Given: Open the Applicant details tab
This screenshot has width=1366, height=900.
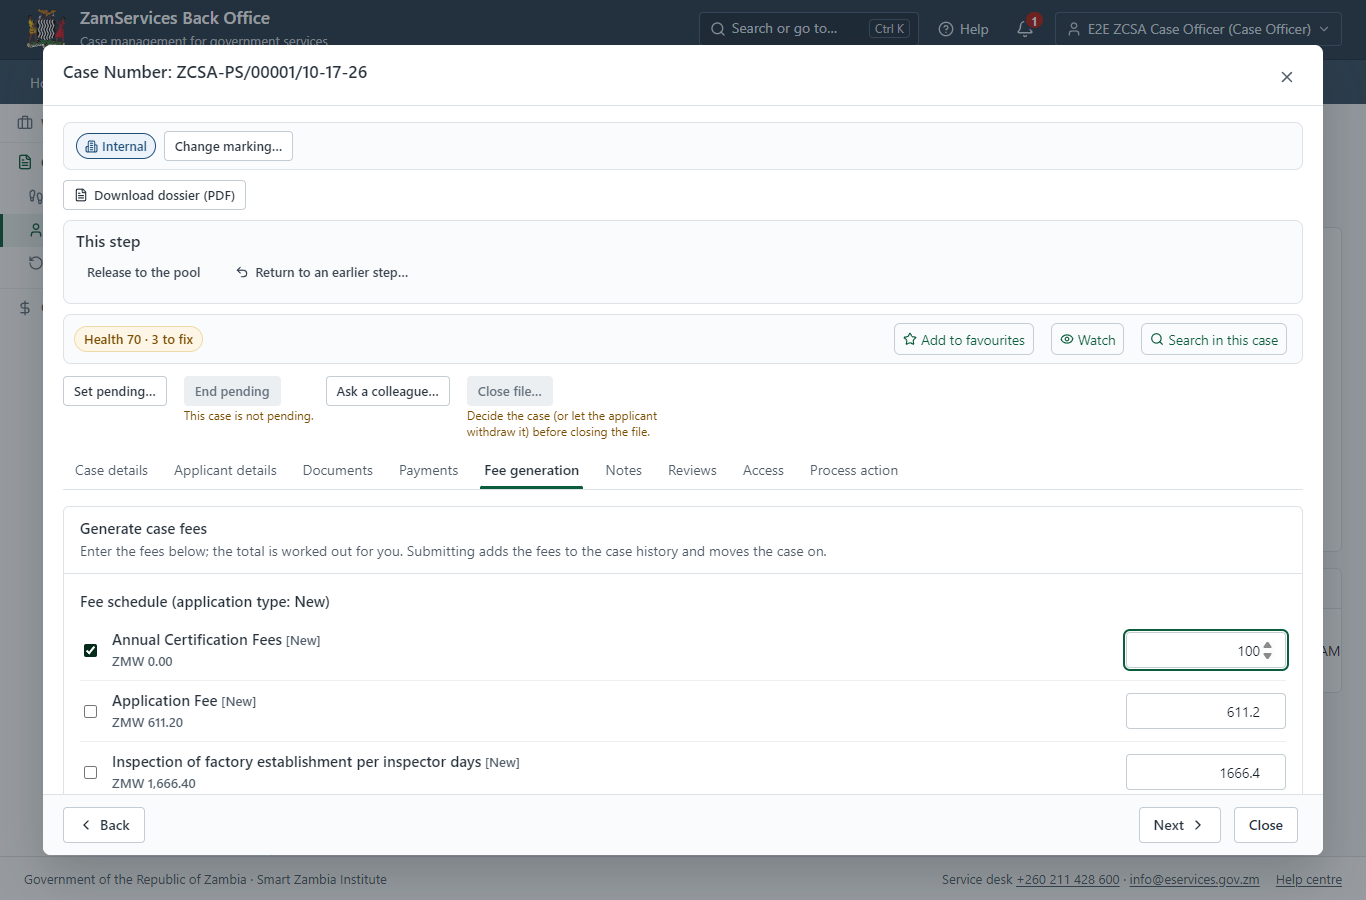Looking at the screenshot, I should coord(225,470).
